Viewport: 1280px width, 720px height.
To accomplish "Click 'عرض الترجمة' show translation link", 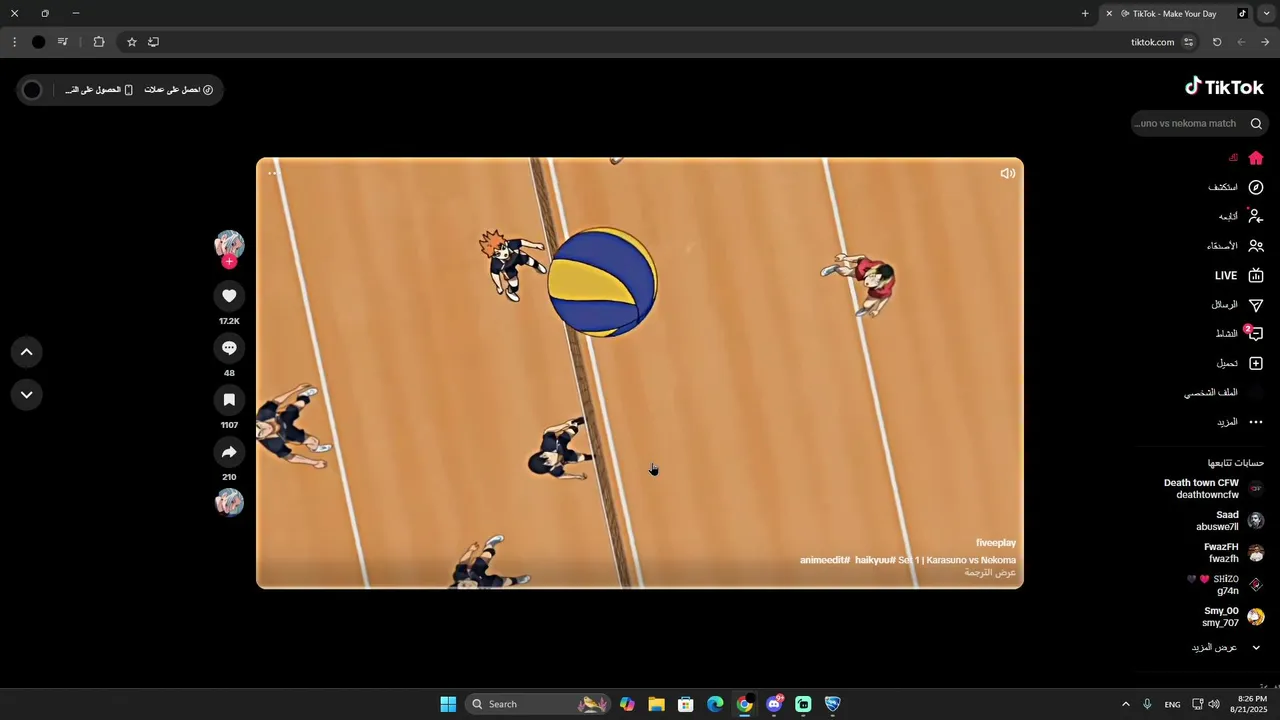I will (x=990, y=573).
